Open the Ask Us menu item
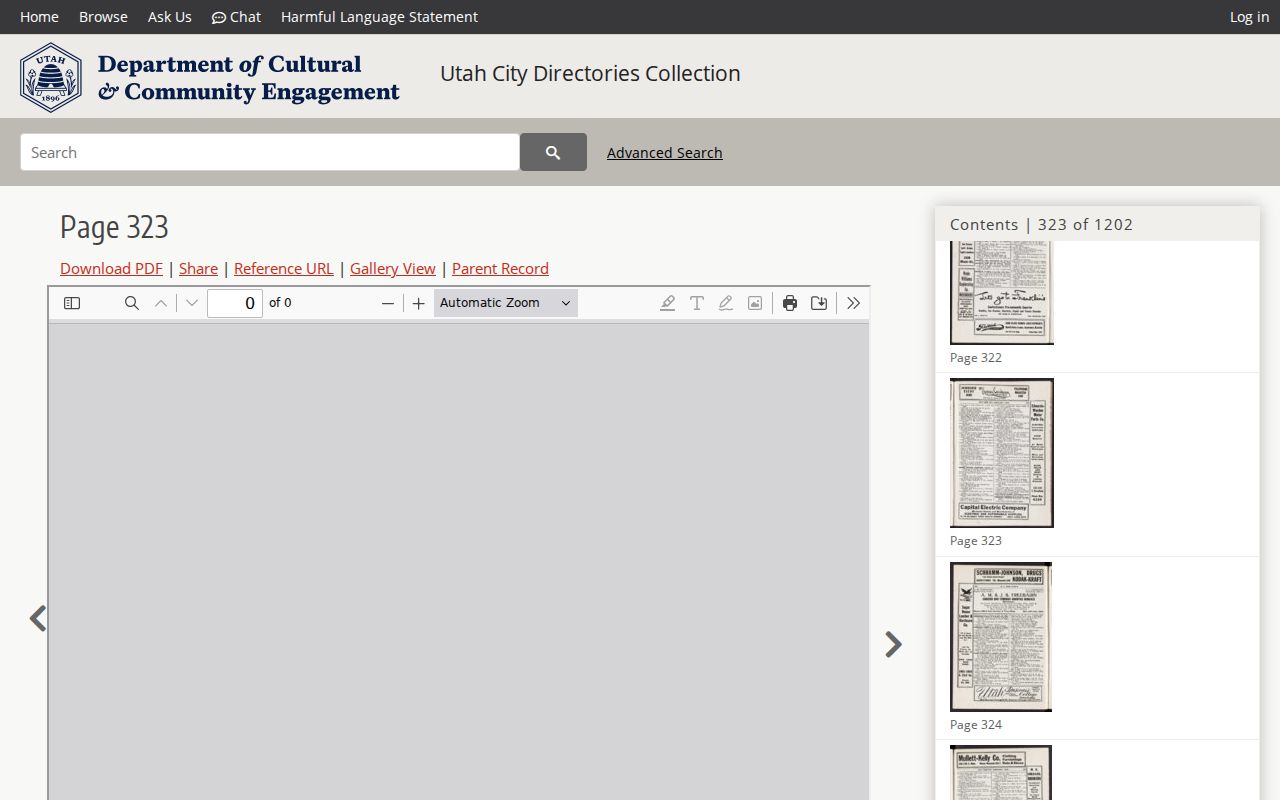Viewport: 1280px width, 800px height. pos(170,17)
